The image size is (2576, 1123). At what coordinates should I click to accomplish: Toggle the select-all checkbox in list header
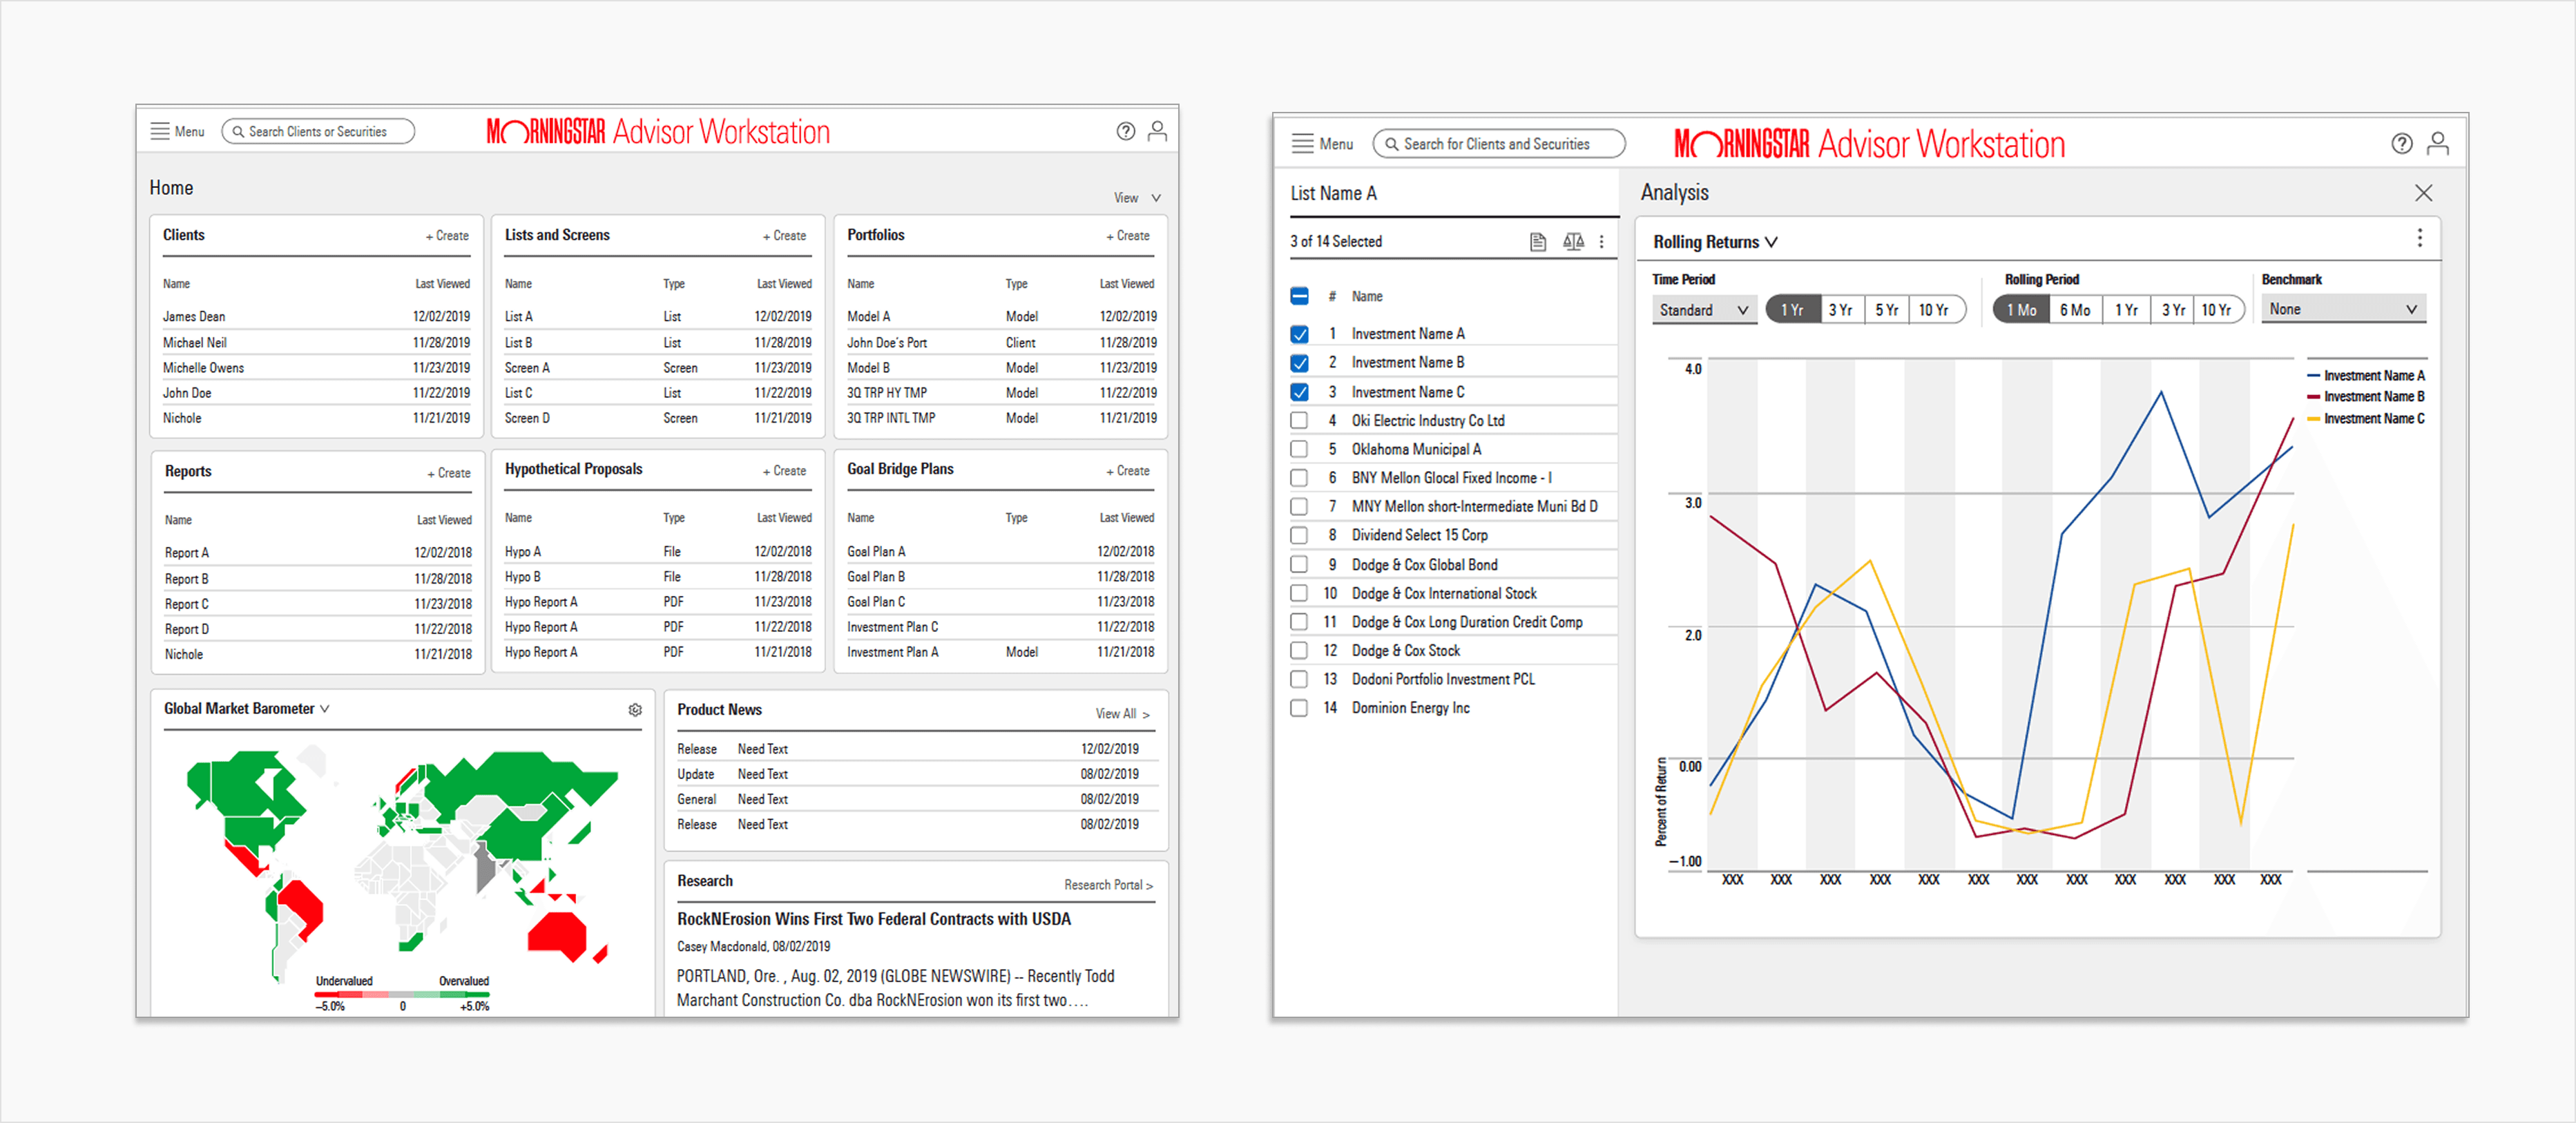[1299, 296]
